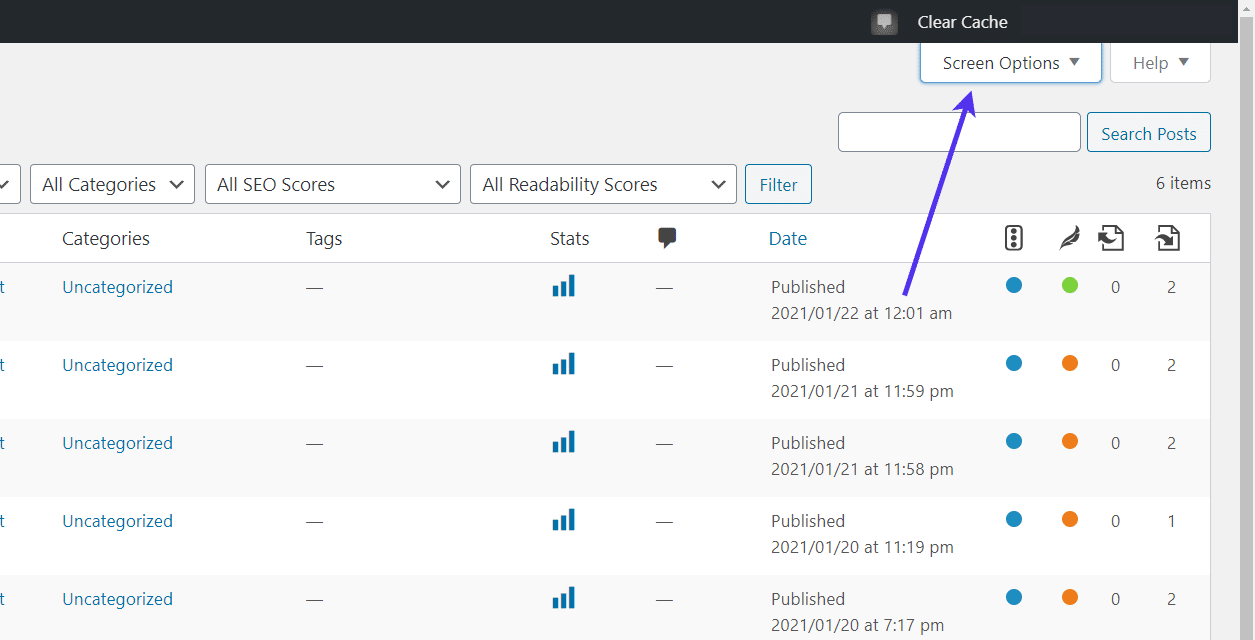Image resolution: width=1255 pixels, height=640 pixels.
Task: Click the outgoing internal links column icon
Action: click(x=1111, y=238)
